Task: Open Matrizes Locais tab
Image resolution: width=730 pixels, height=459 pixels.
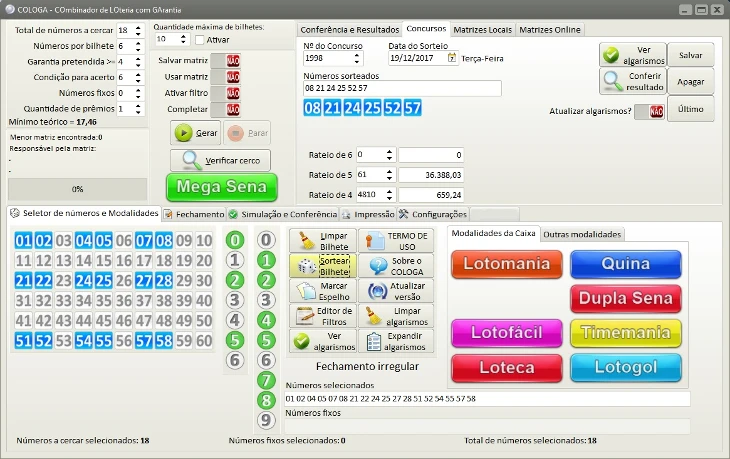Action: coord(482,30)
